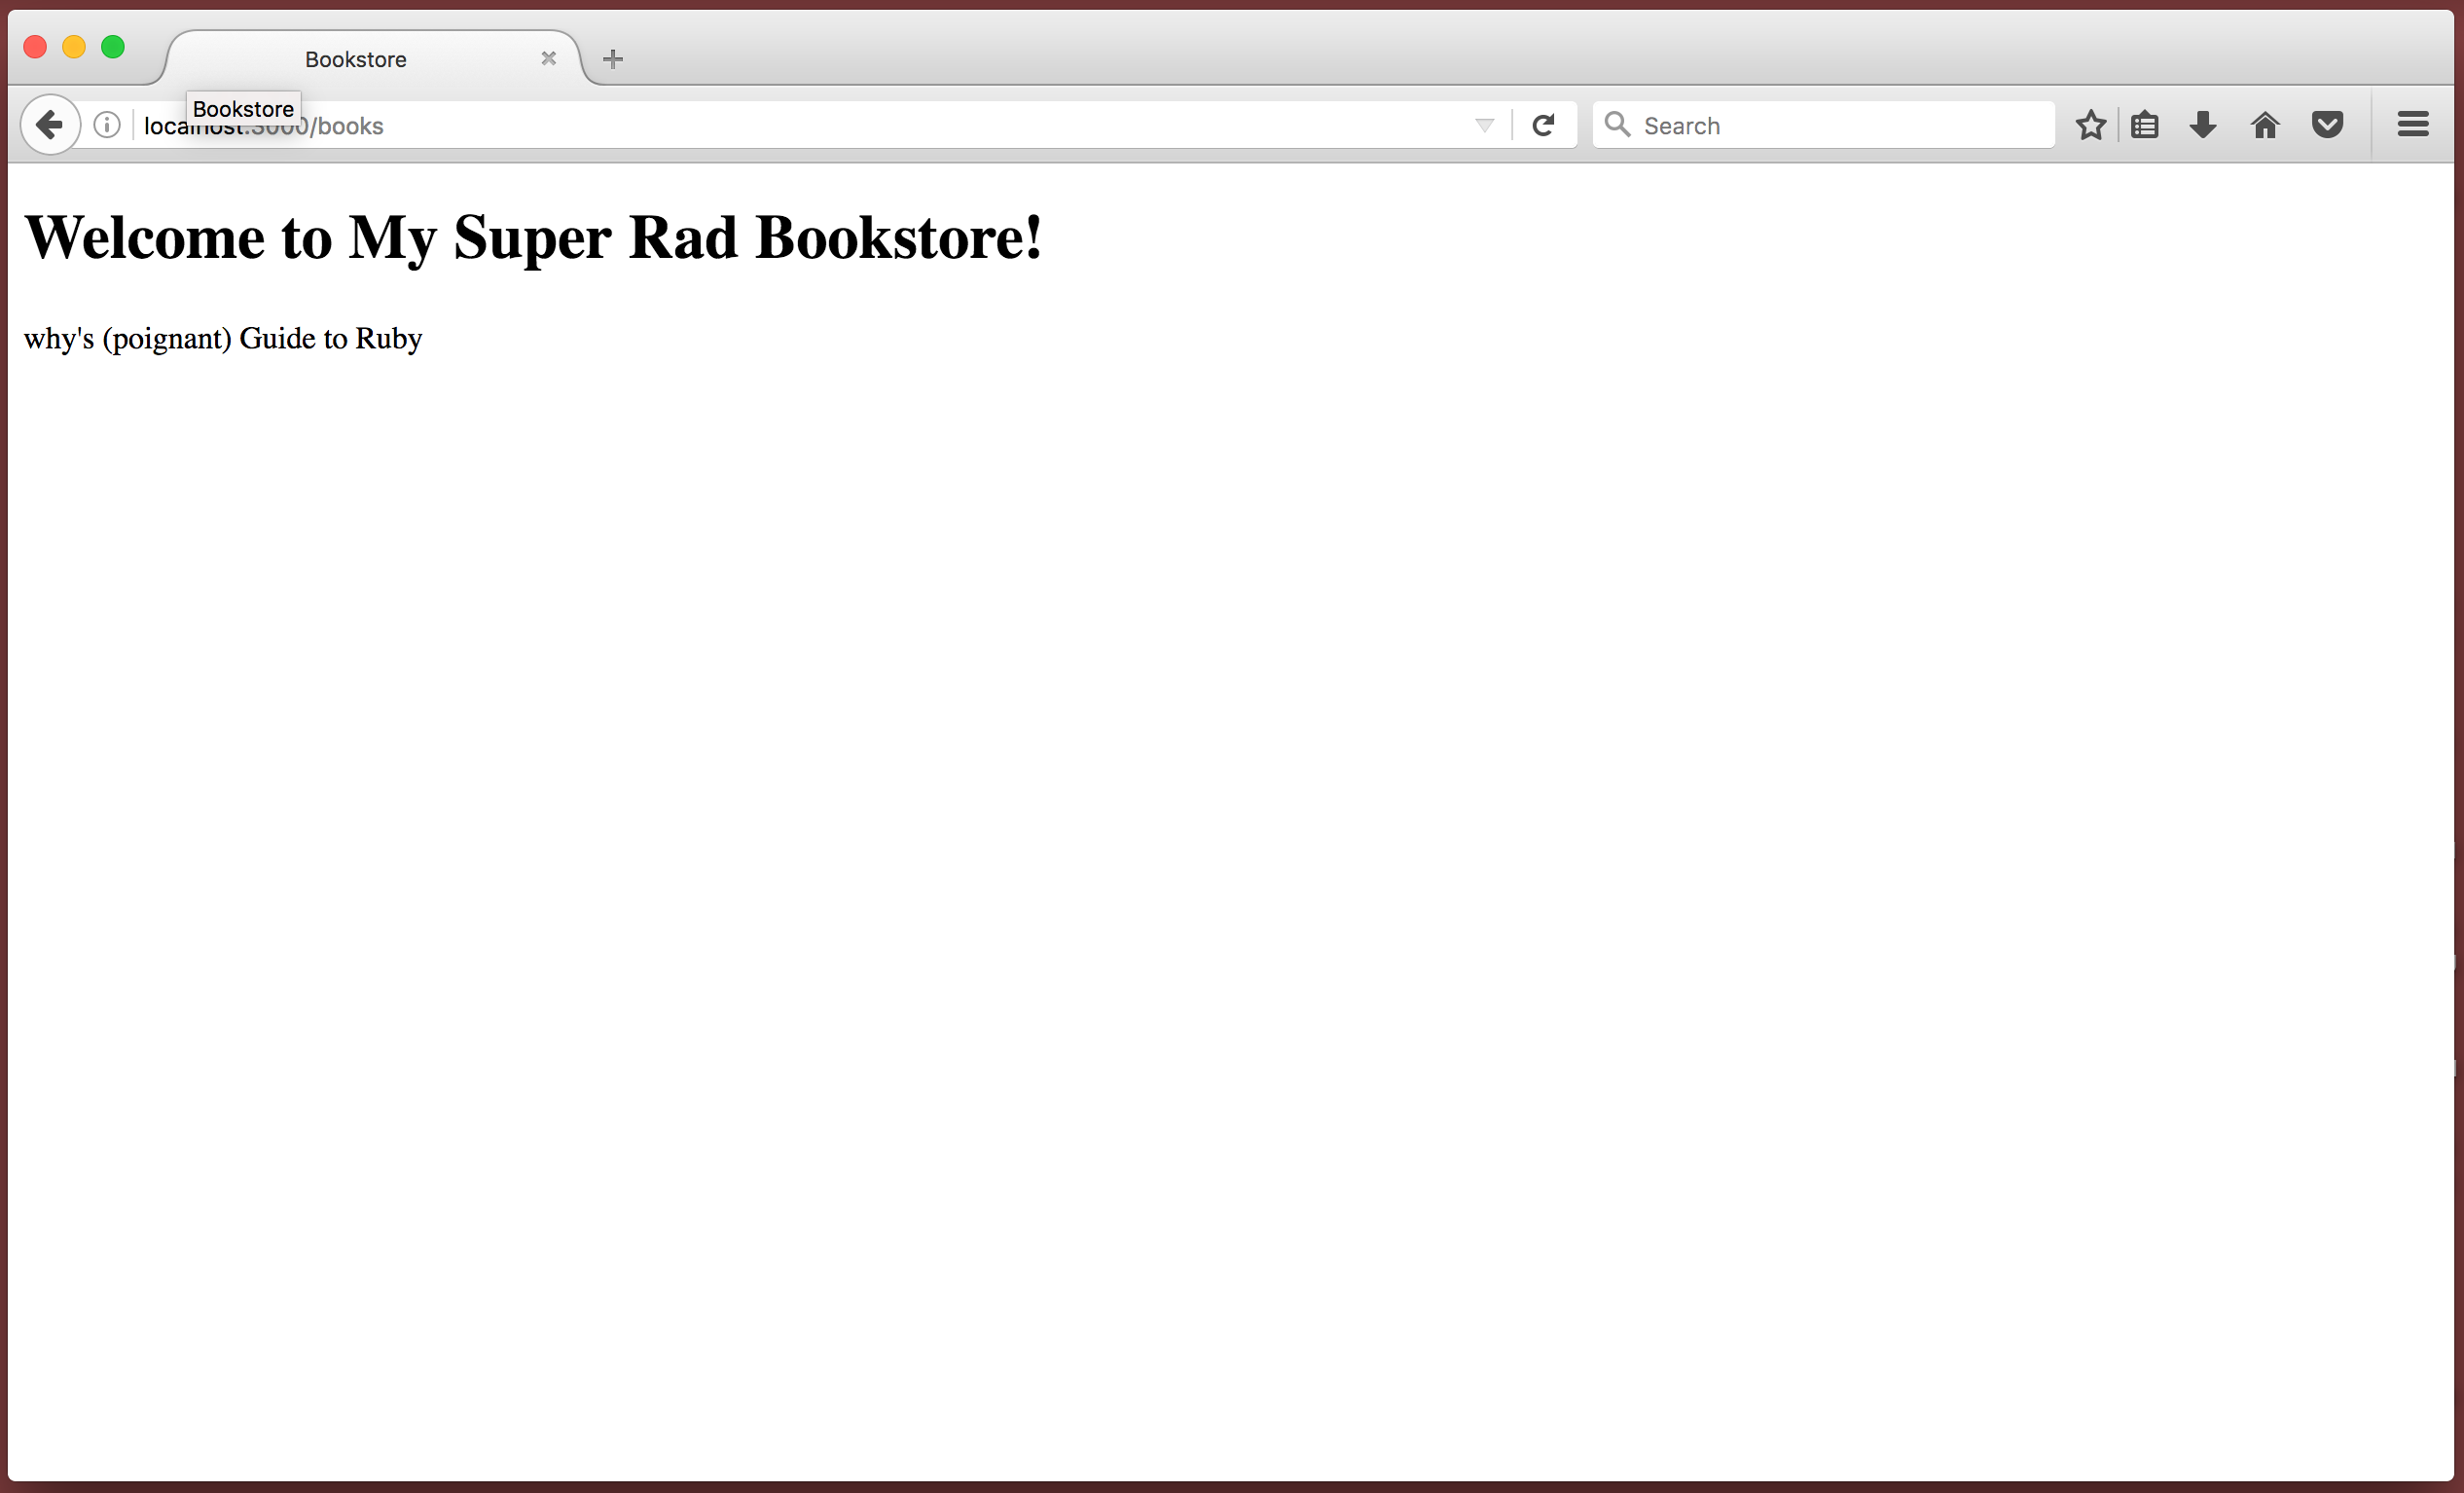The width and height of the screenshot is (2464, 1493).
Task: Expand the address bar history dropdown
Action: (x=1484, y=125)
